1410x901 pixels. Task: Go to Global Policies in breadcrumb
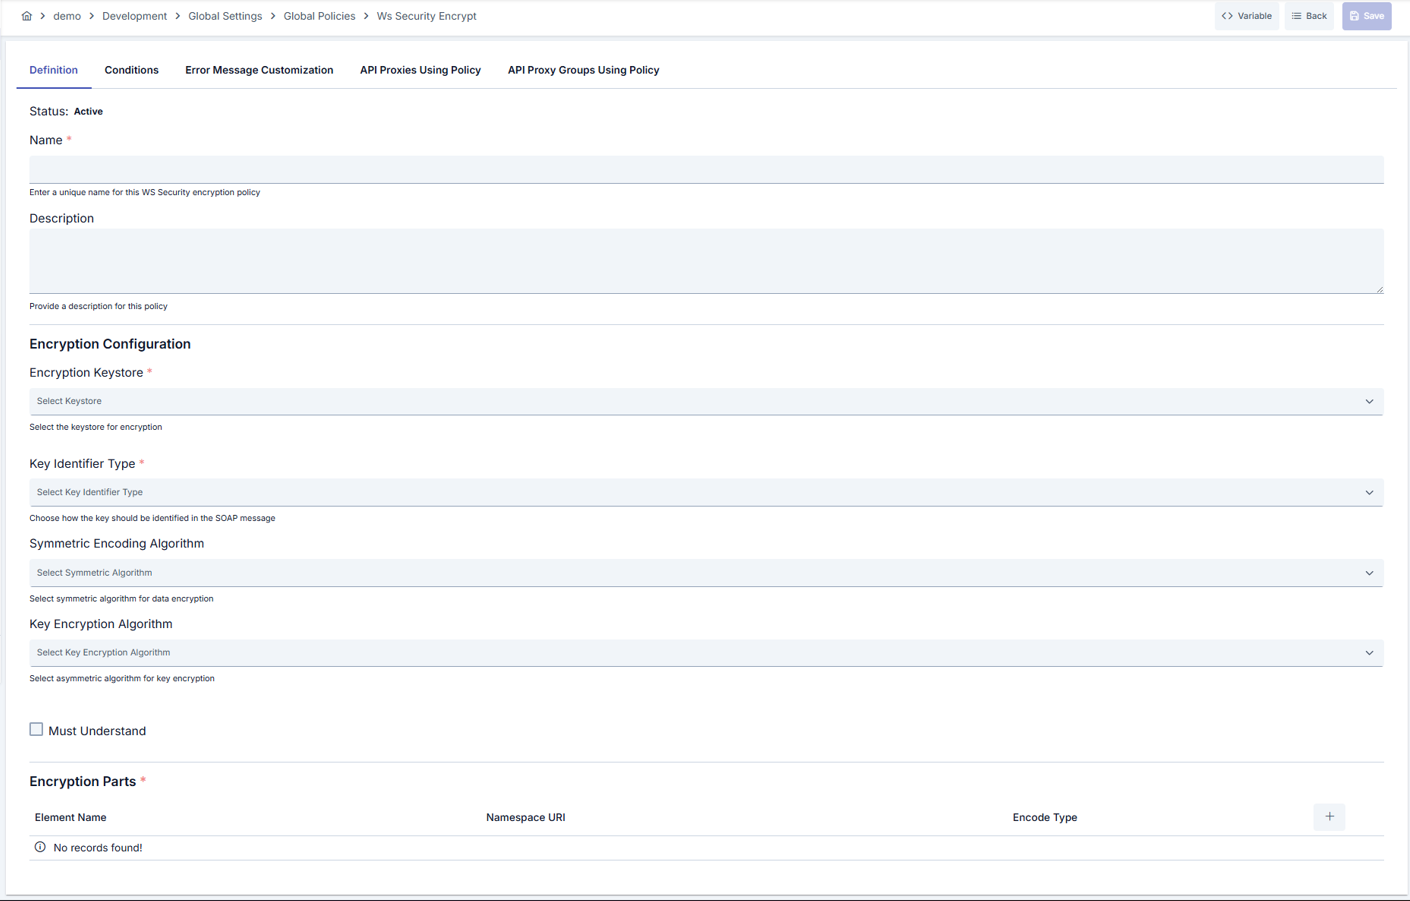[319, 16]
